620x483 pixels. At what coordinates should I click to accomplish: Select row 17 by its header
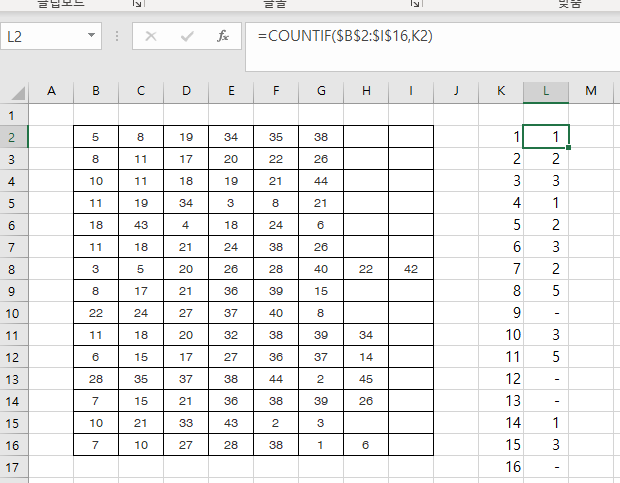coord(14,467)
